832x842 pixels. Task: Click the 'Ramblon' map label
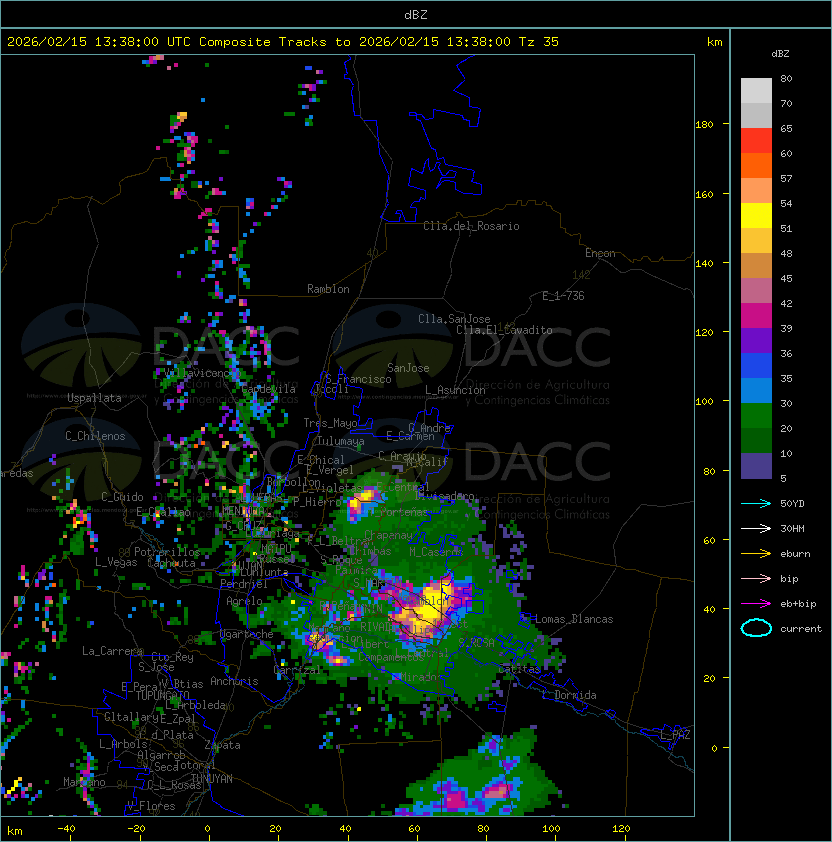pos(328,289)
